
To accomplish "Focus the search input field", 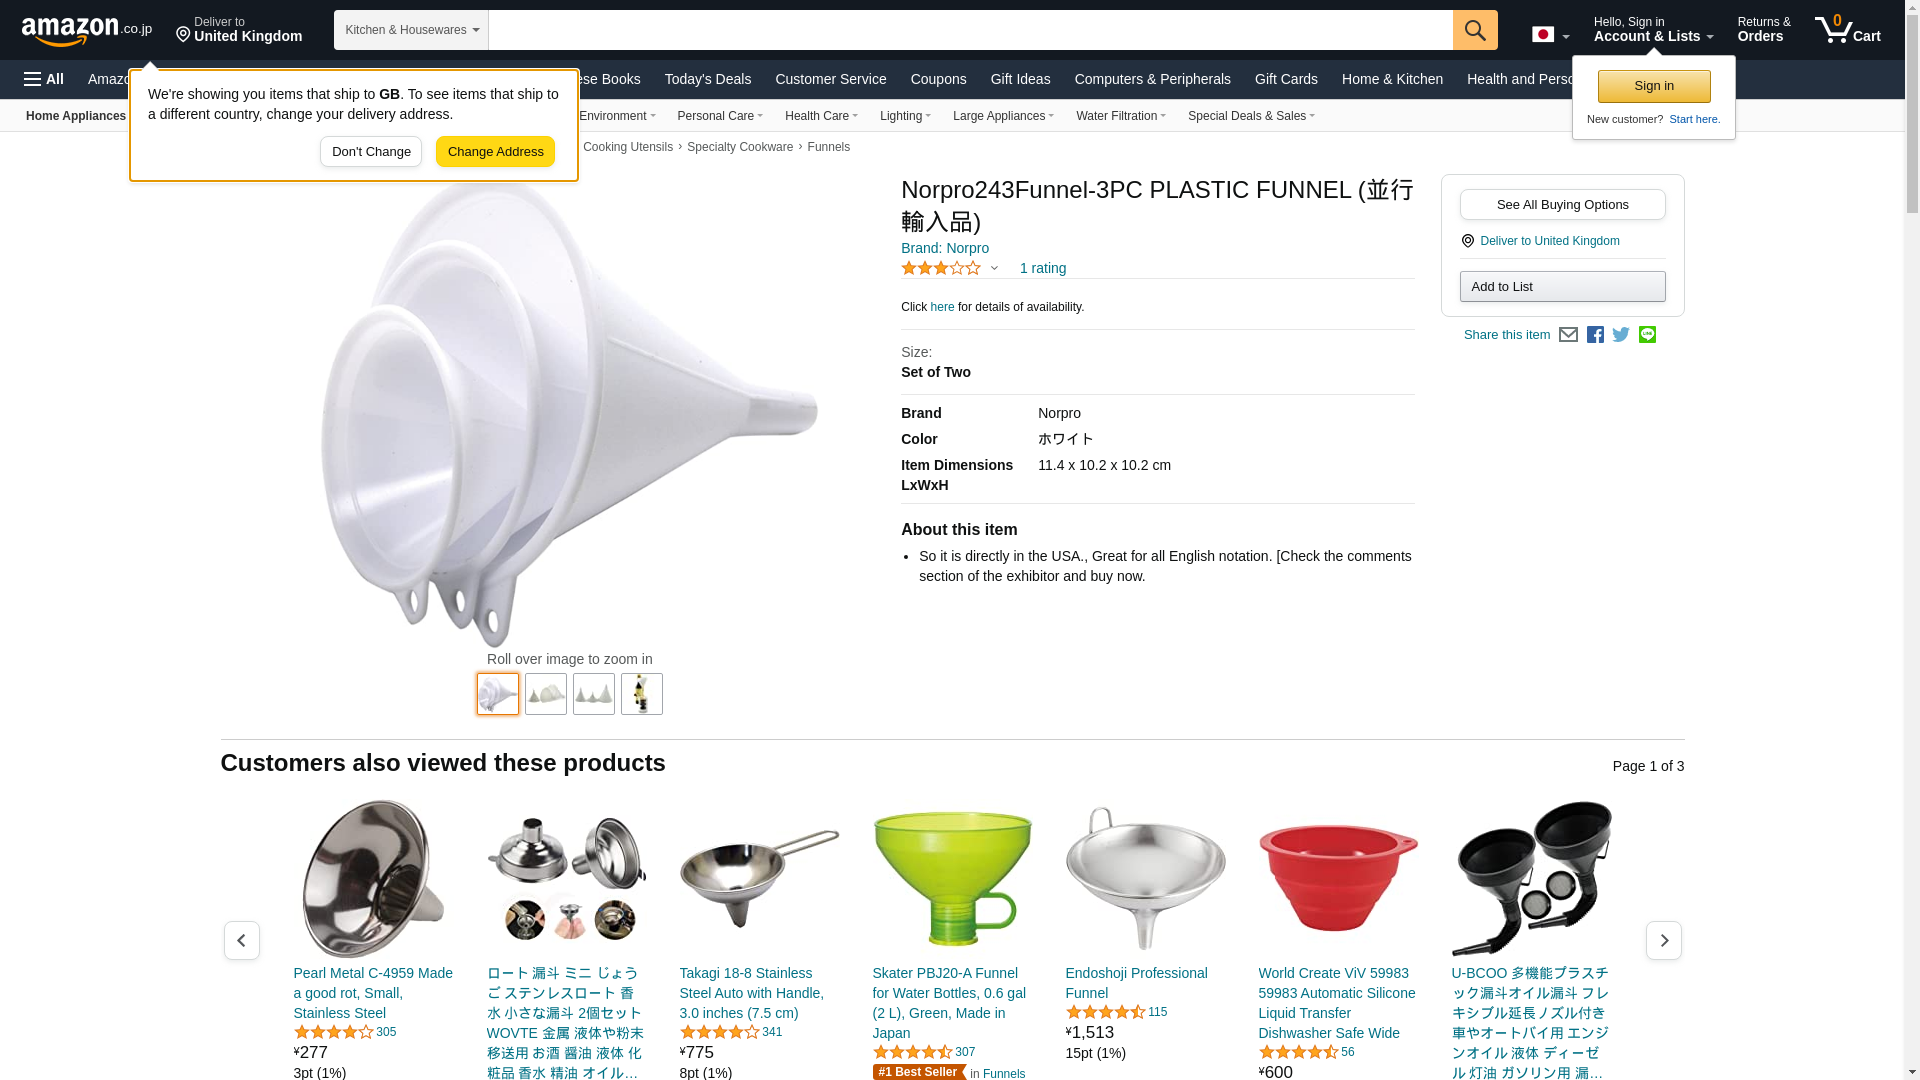I will (x=970, y=30).
